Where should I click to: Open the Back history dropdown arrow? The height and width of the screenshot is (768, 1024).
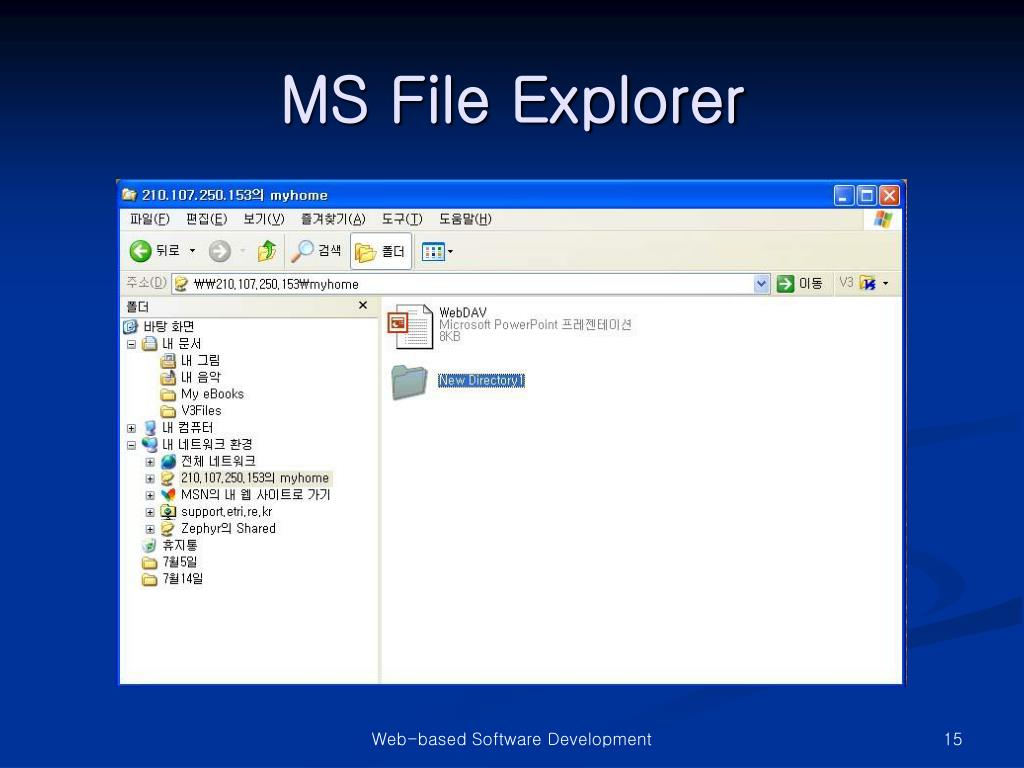192,251
